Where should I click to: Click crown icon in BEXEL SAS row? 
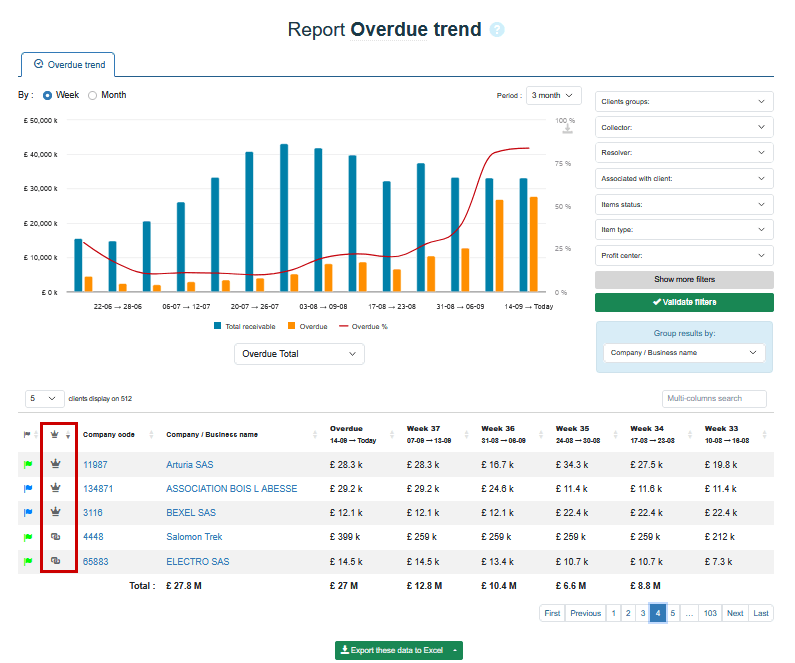(56, 511)
